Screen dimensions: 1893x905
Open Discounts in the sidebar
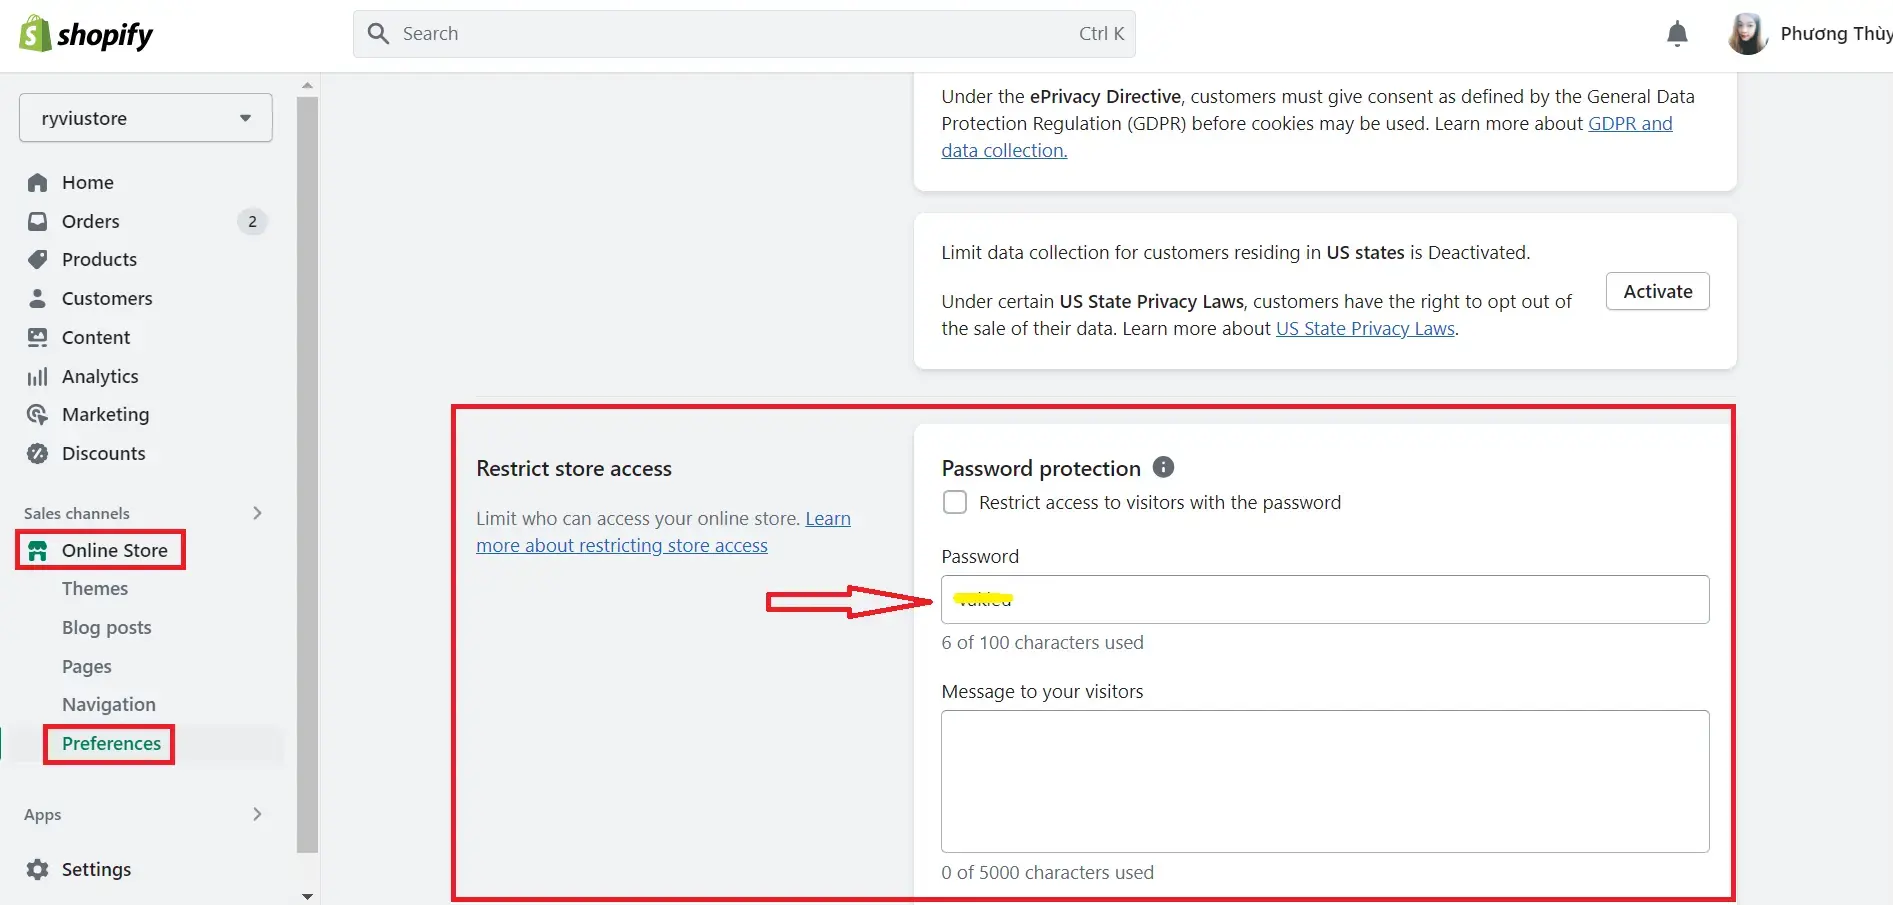pyautogui.click(x=103, y=454)
